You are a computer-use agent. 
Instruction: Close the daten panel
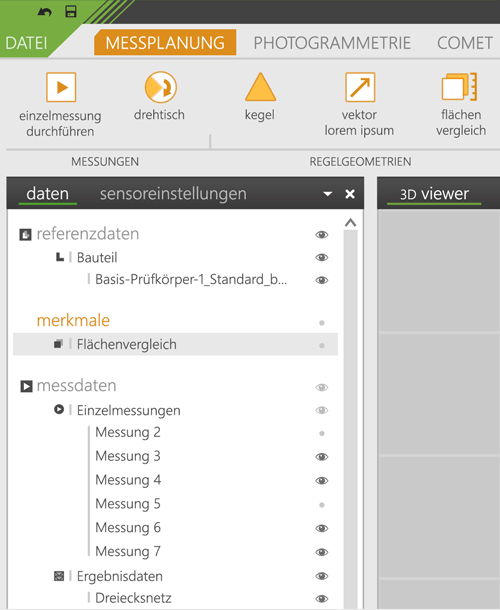[350, 194]
